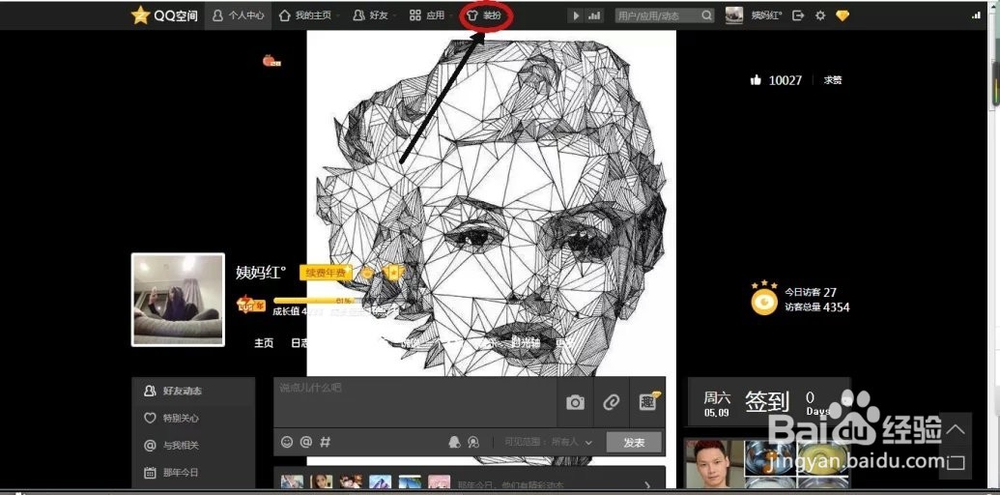The height and width of the screenshot is (495, 1000).
Task: Click the signal bars icon top right
Action: click(976, 15)
